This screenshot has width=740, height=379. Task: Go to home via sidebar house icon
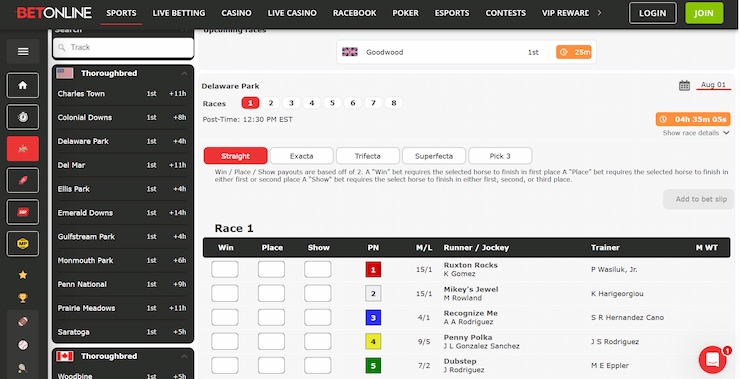[23, 85]
